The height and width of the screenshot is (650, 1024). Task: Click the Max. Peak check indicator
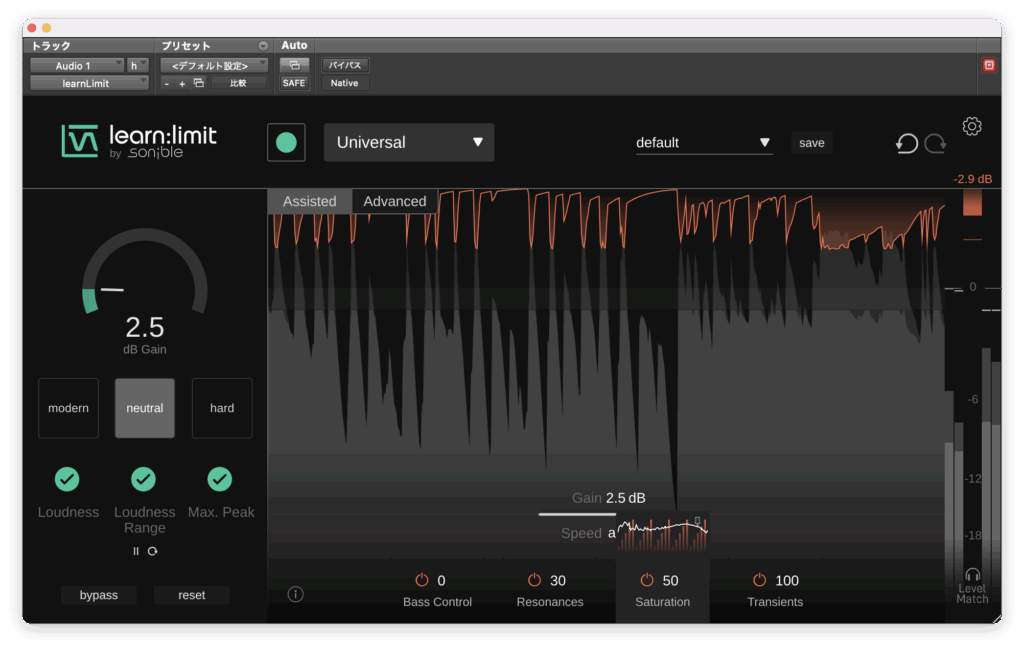[x=220, y=479]
